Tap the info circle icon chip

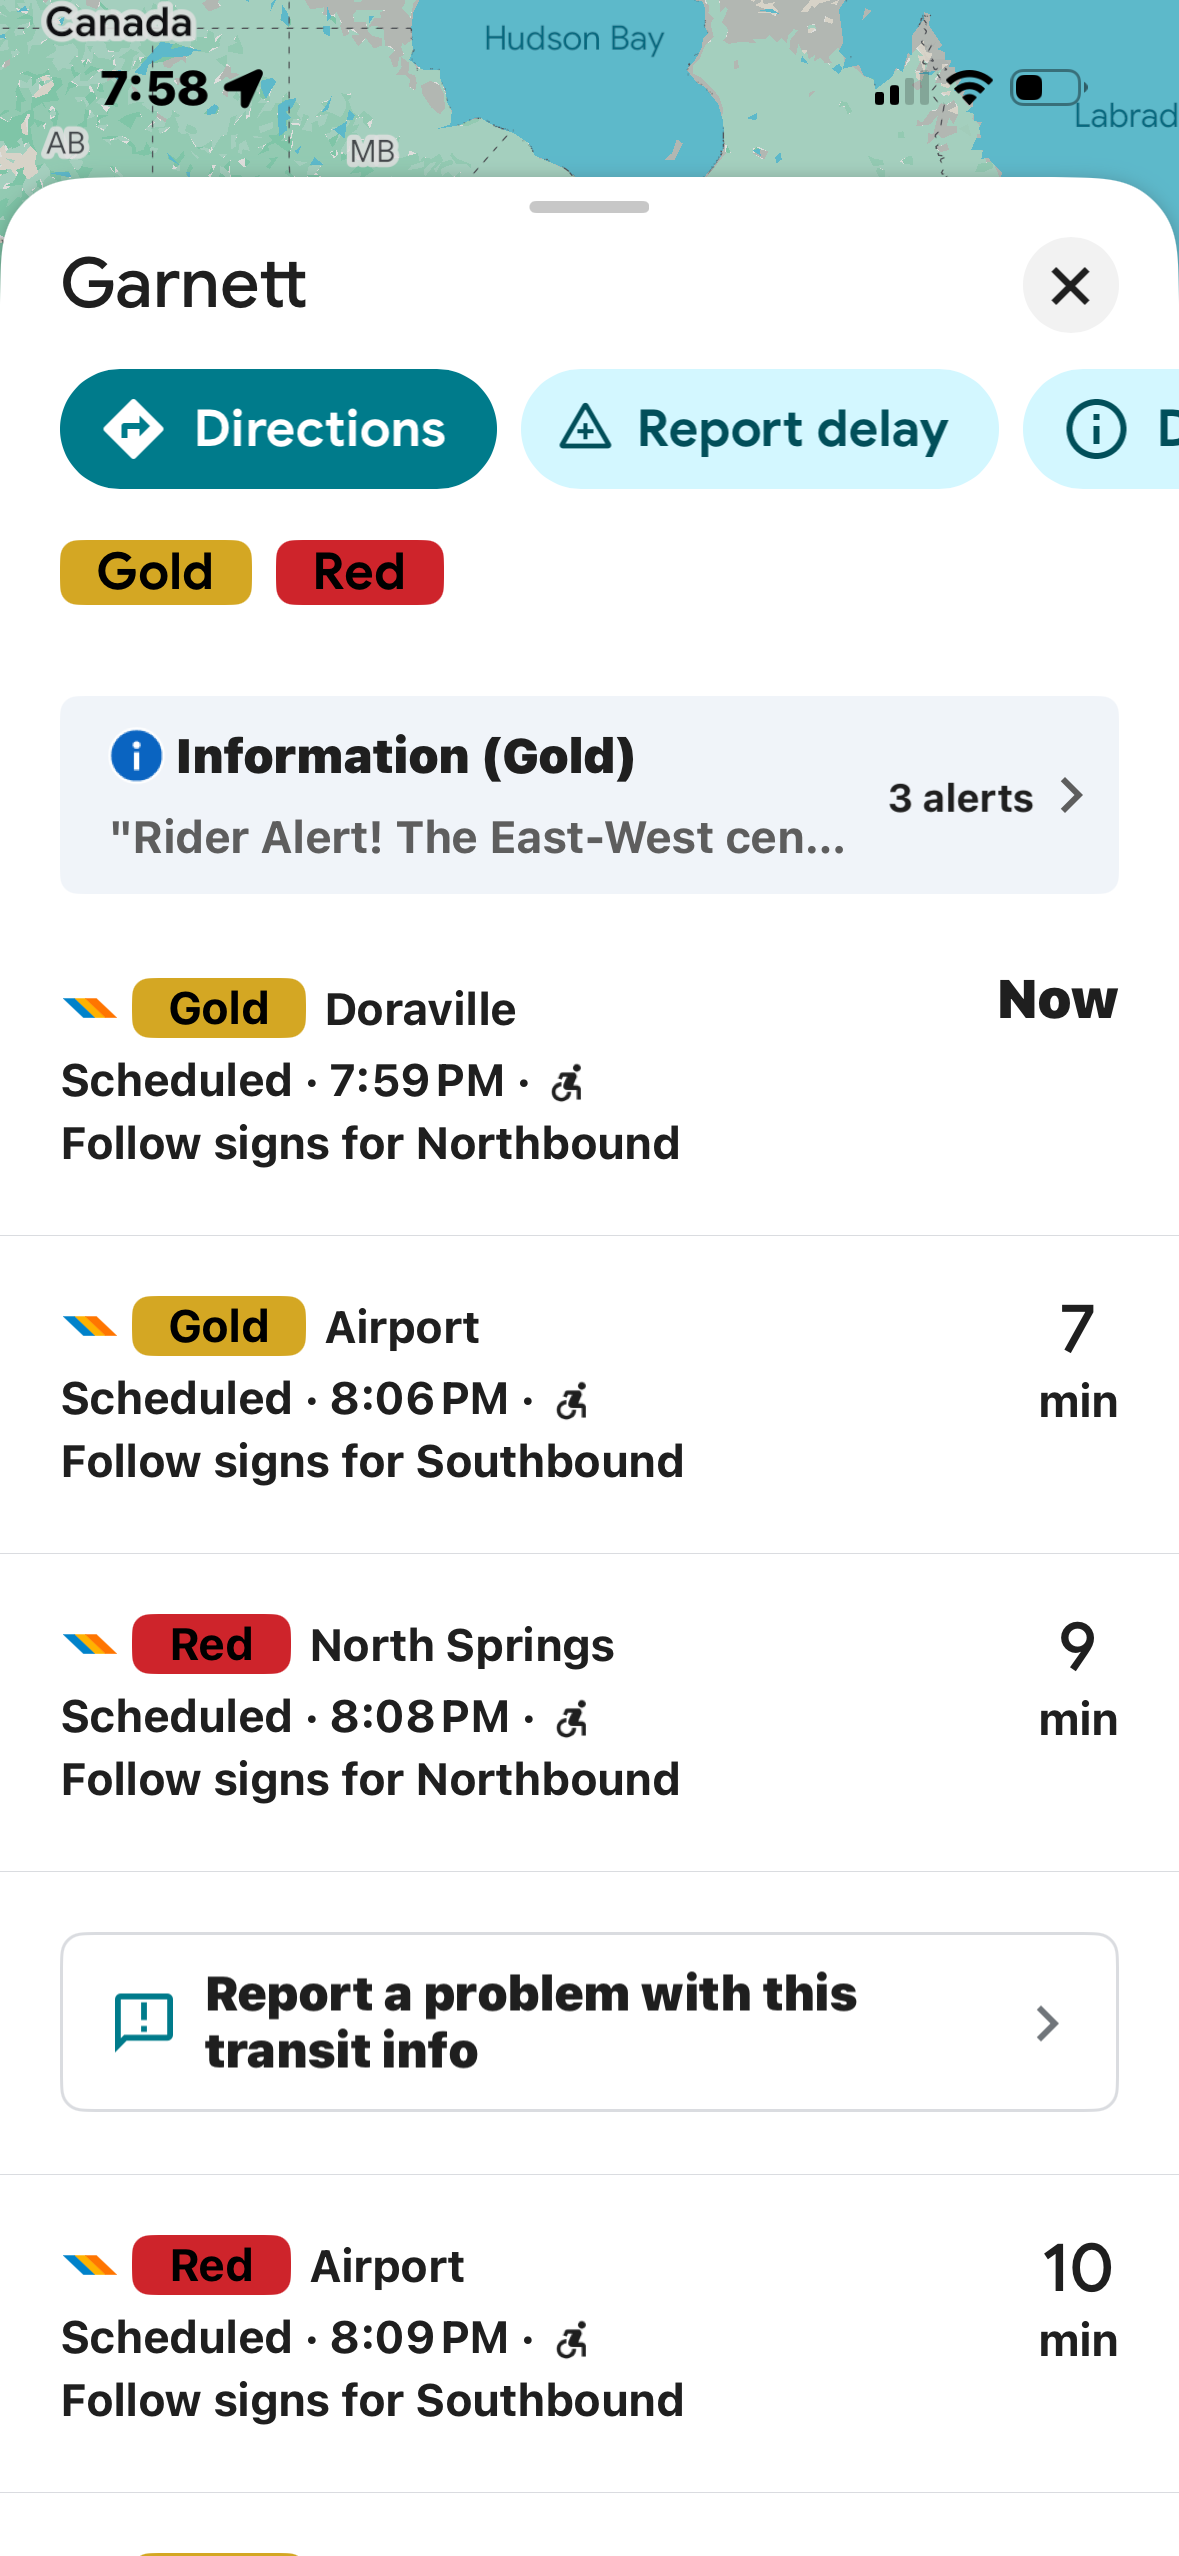1096,429
